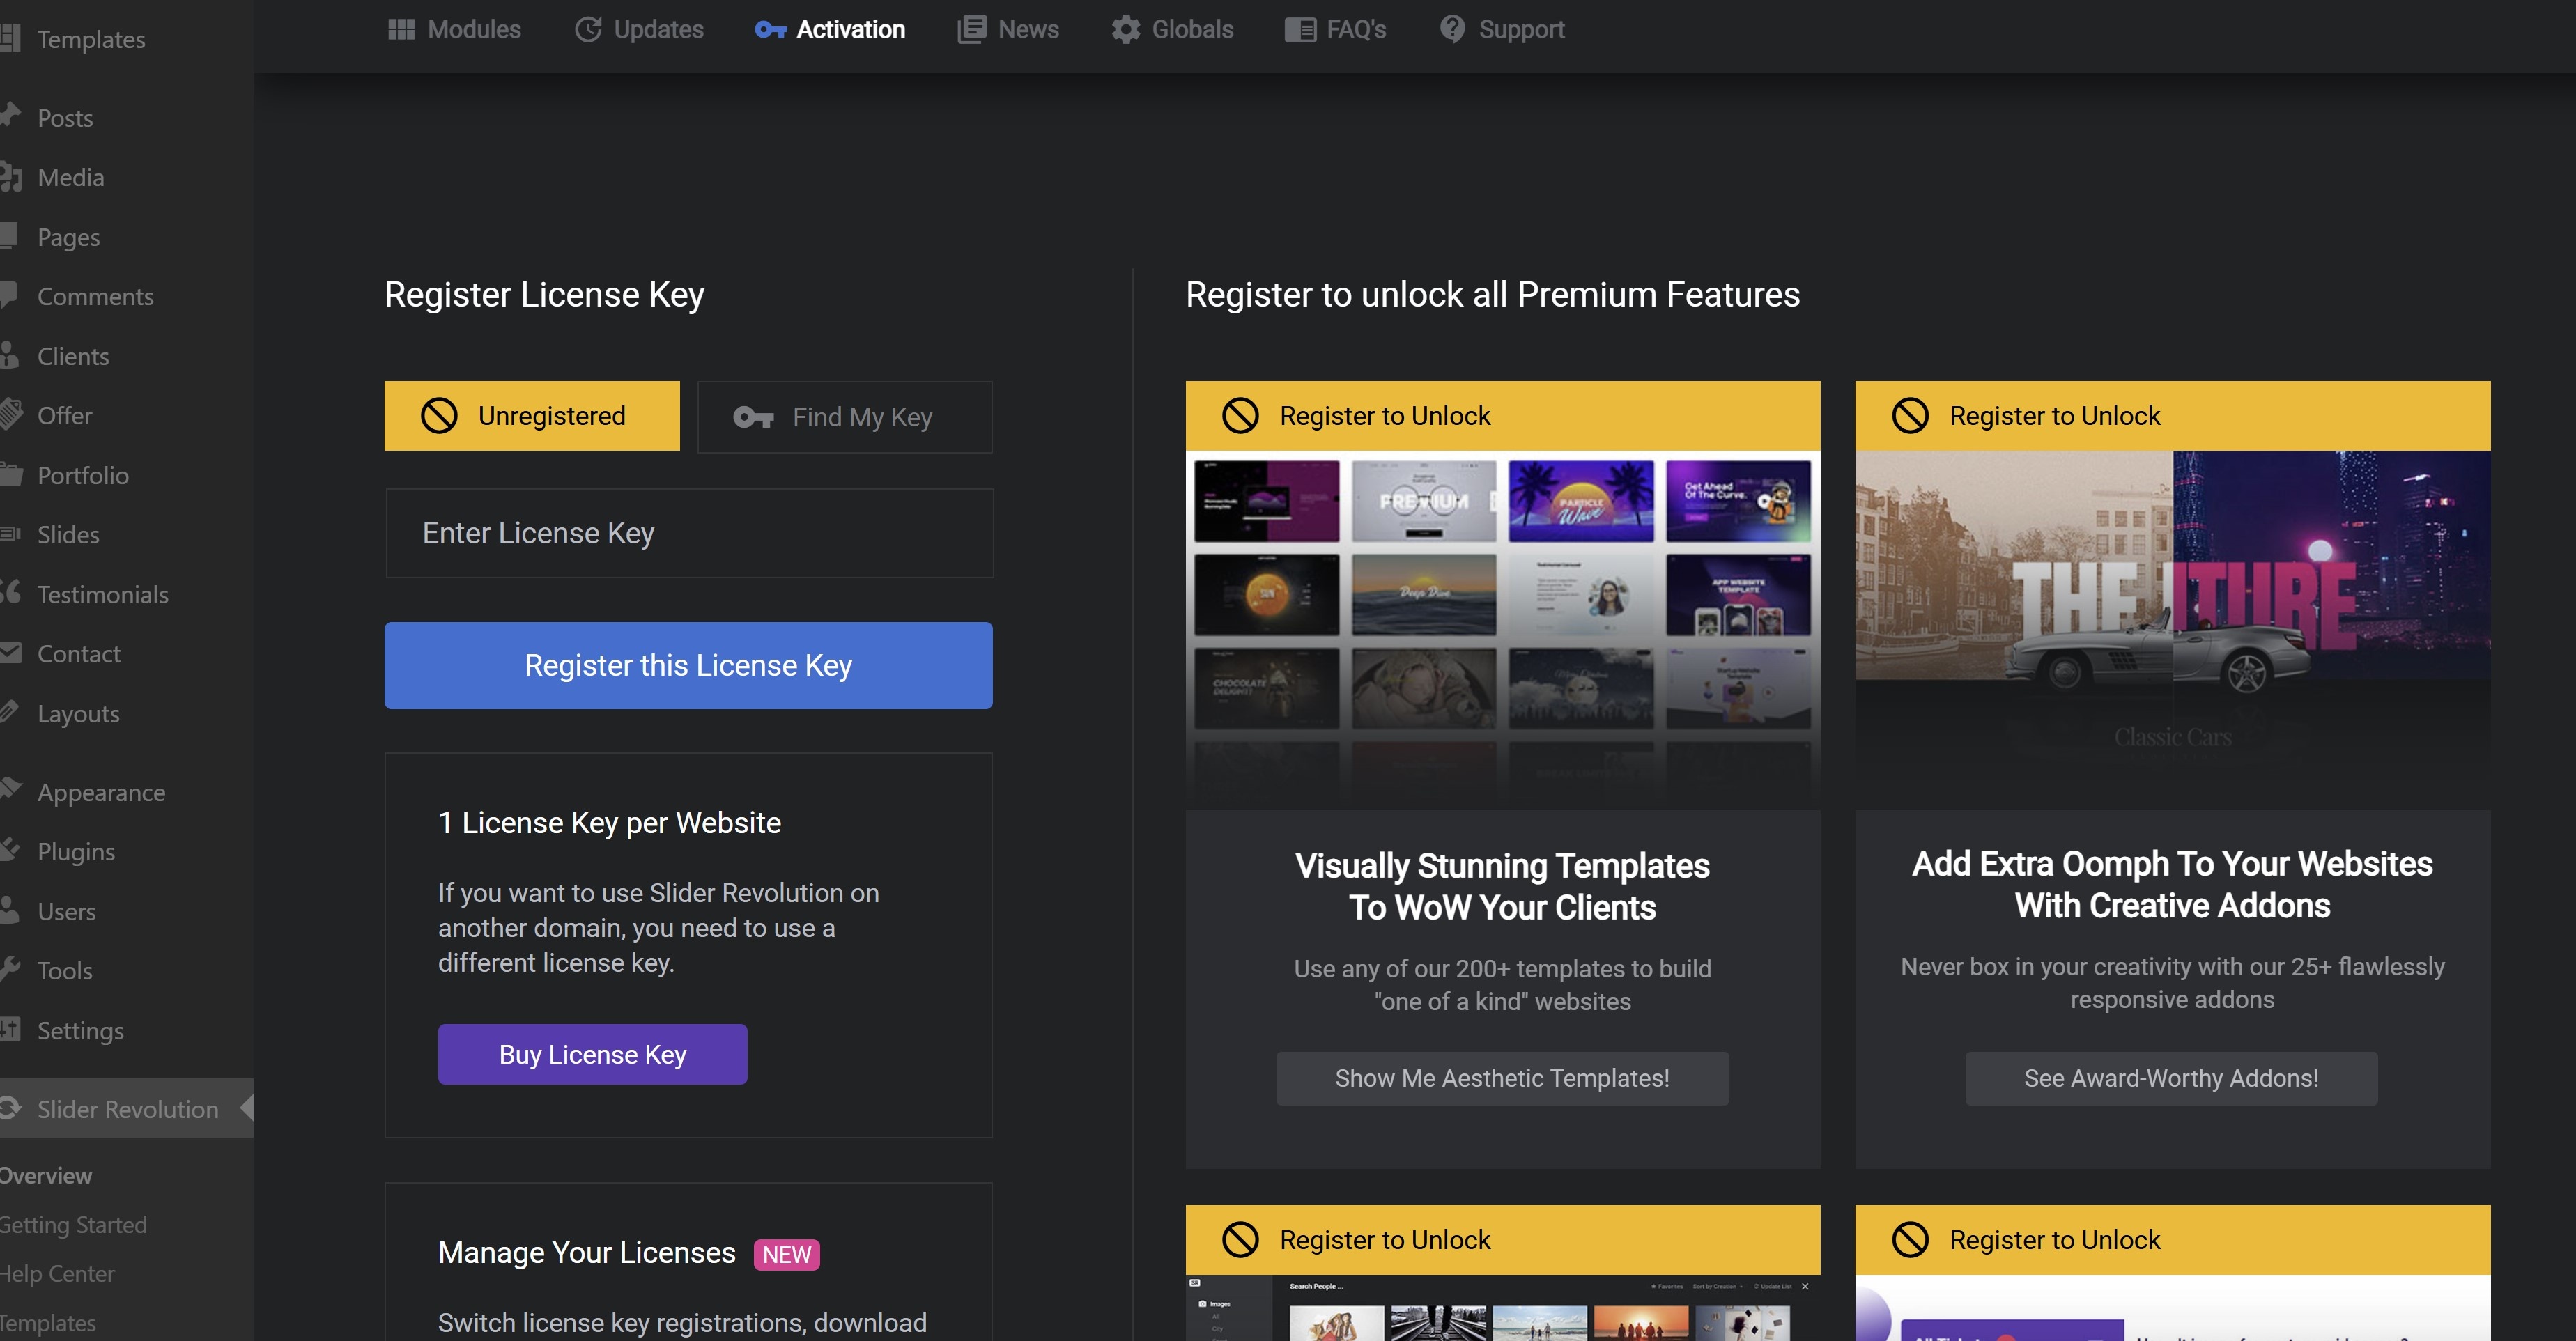Image resolution: width=2576 pixels, height=1341 pixels.
Task: Click the Activation key icon
Action: (769, 29)
